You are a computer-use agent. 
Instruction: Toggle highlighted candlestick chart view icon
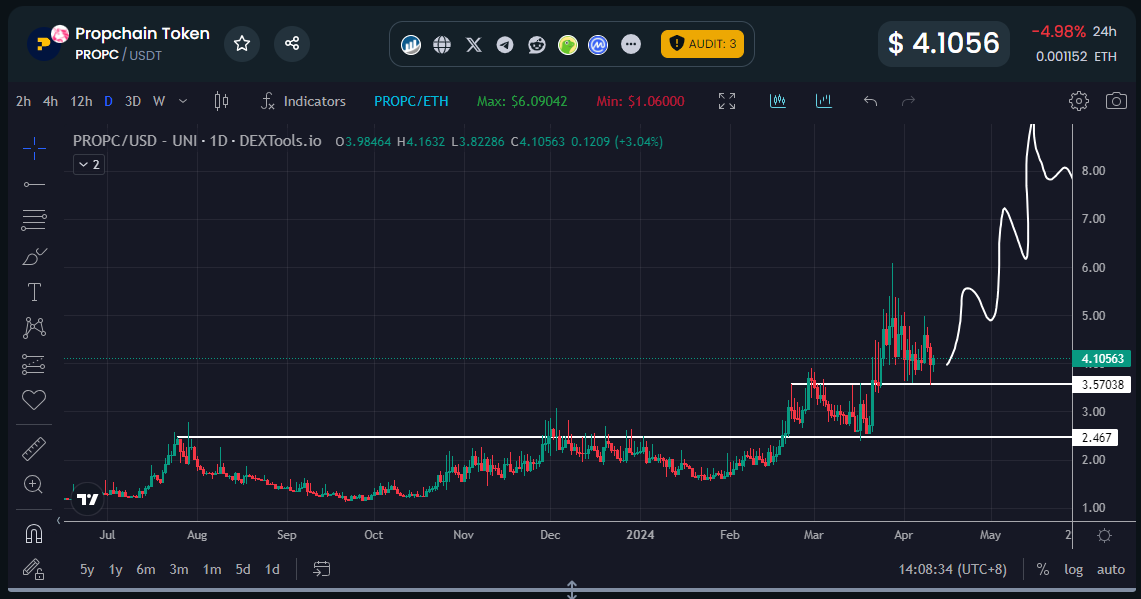coord(778,101)
